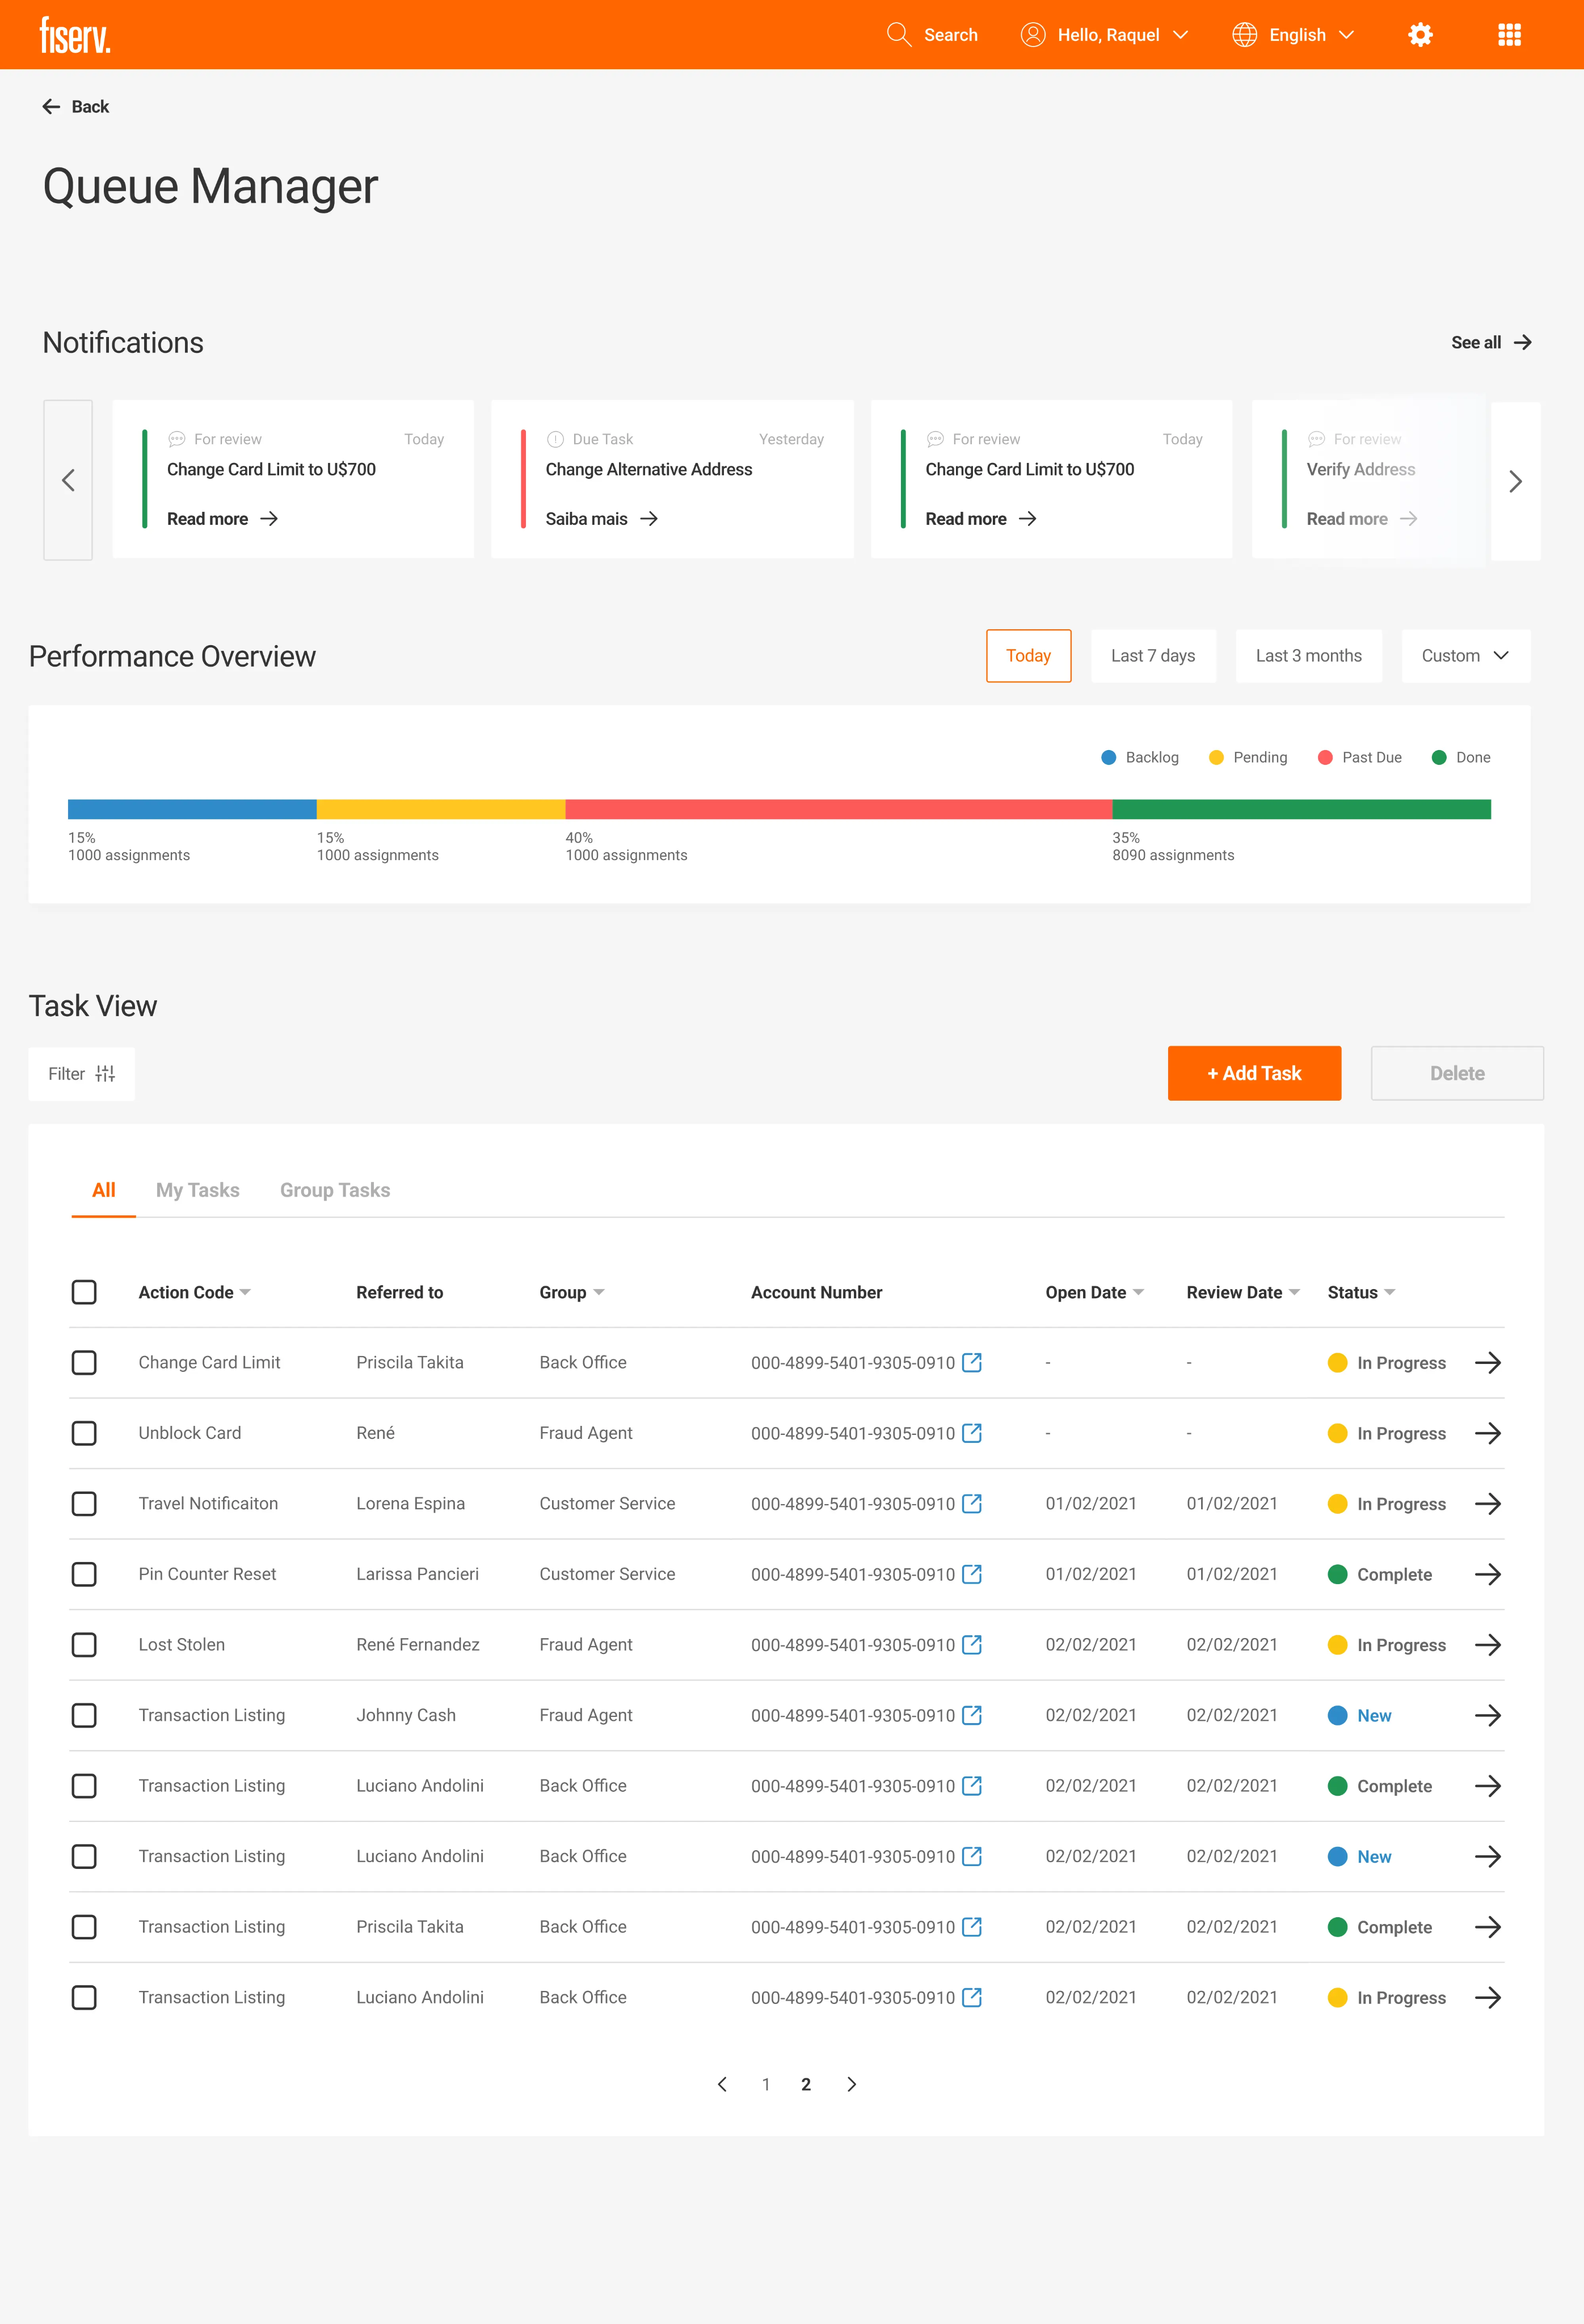Open the apps grid menu icon
Image resolution: width=1584 pixels, height=2324 pixels.
tap(1509, 35)
